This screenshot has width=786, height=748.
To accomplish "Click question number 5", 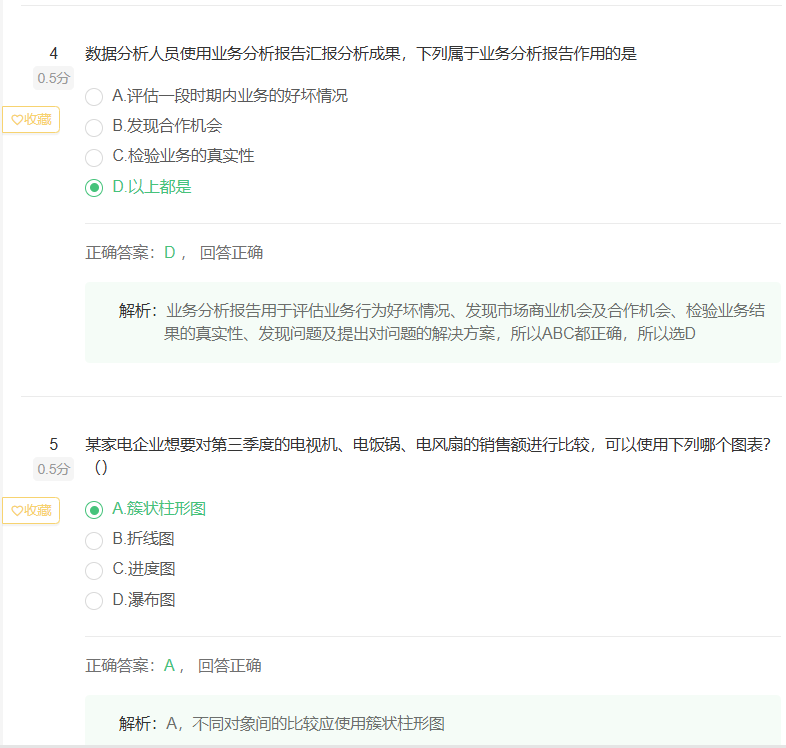I will pos(54,445).
